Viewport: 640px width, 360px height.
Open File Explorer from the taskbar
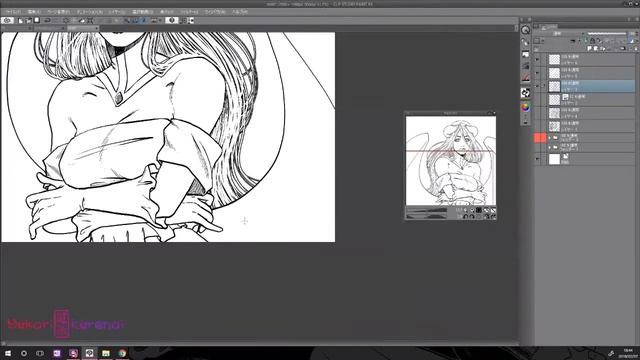pos(106,353)
